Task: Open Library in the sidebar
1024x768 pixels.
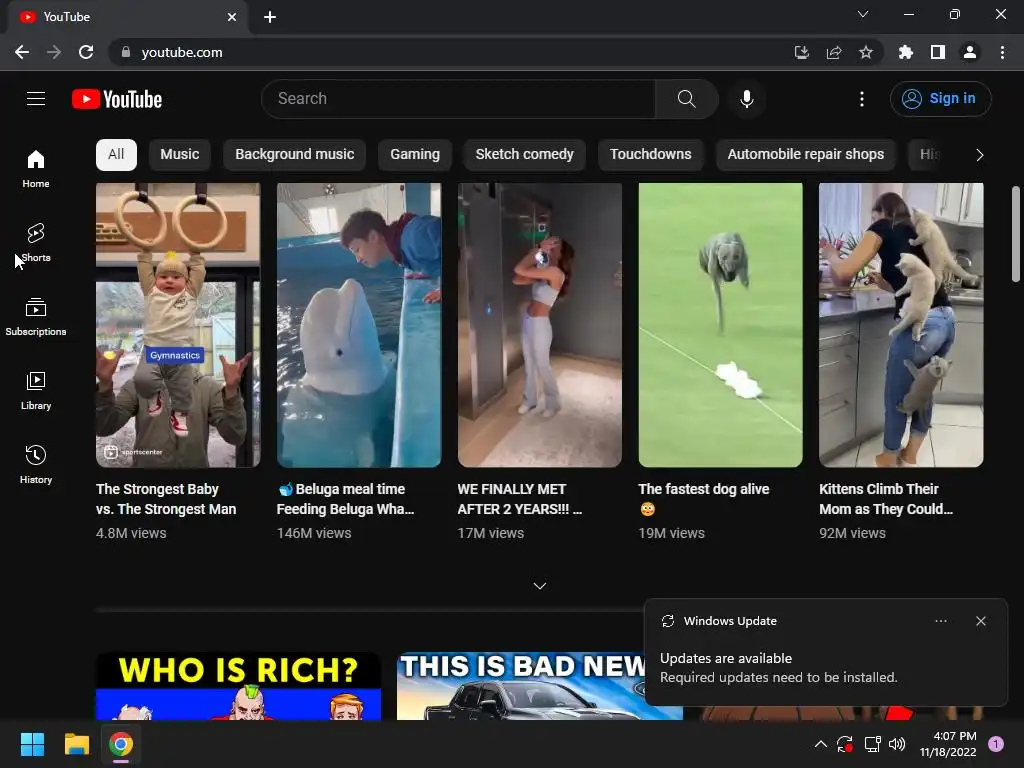Action: (x=36, y=391)
